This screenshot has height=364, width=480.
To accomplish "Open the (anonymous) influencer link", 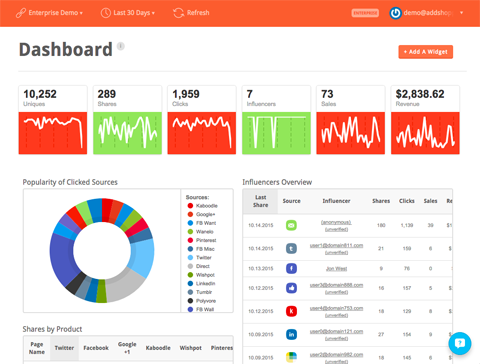I will pyautogui.click(x=336, y=222).
